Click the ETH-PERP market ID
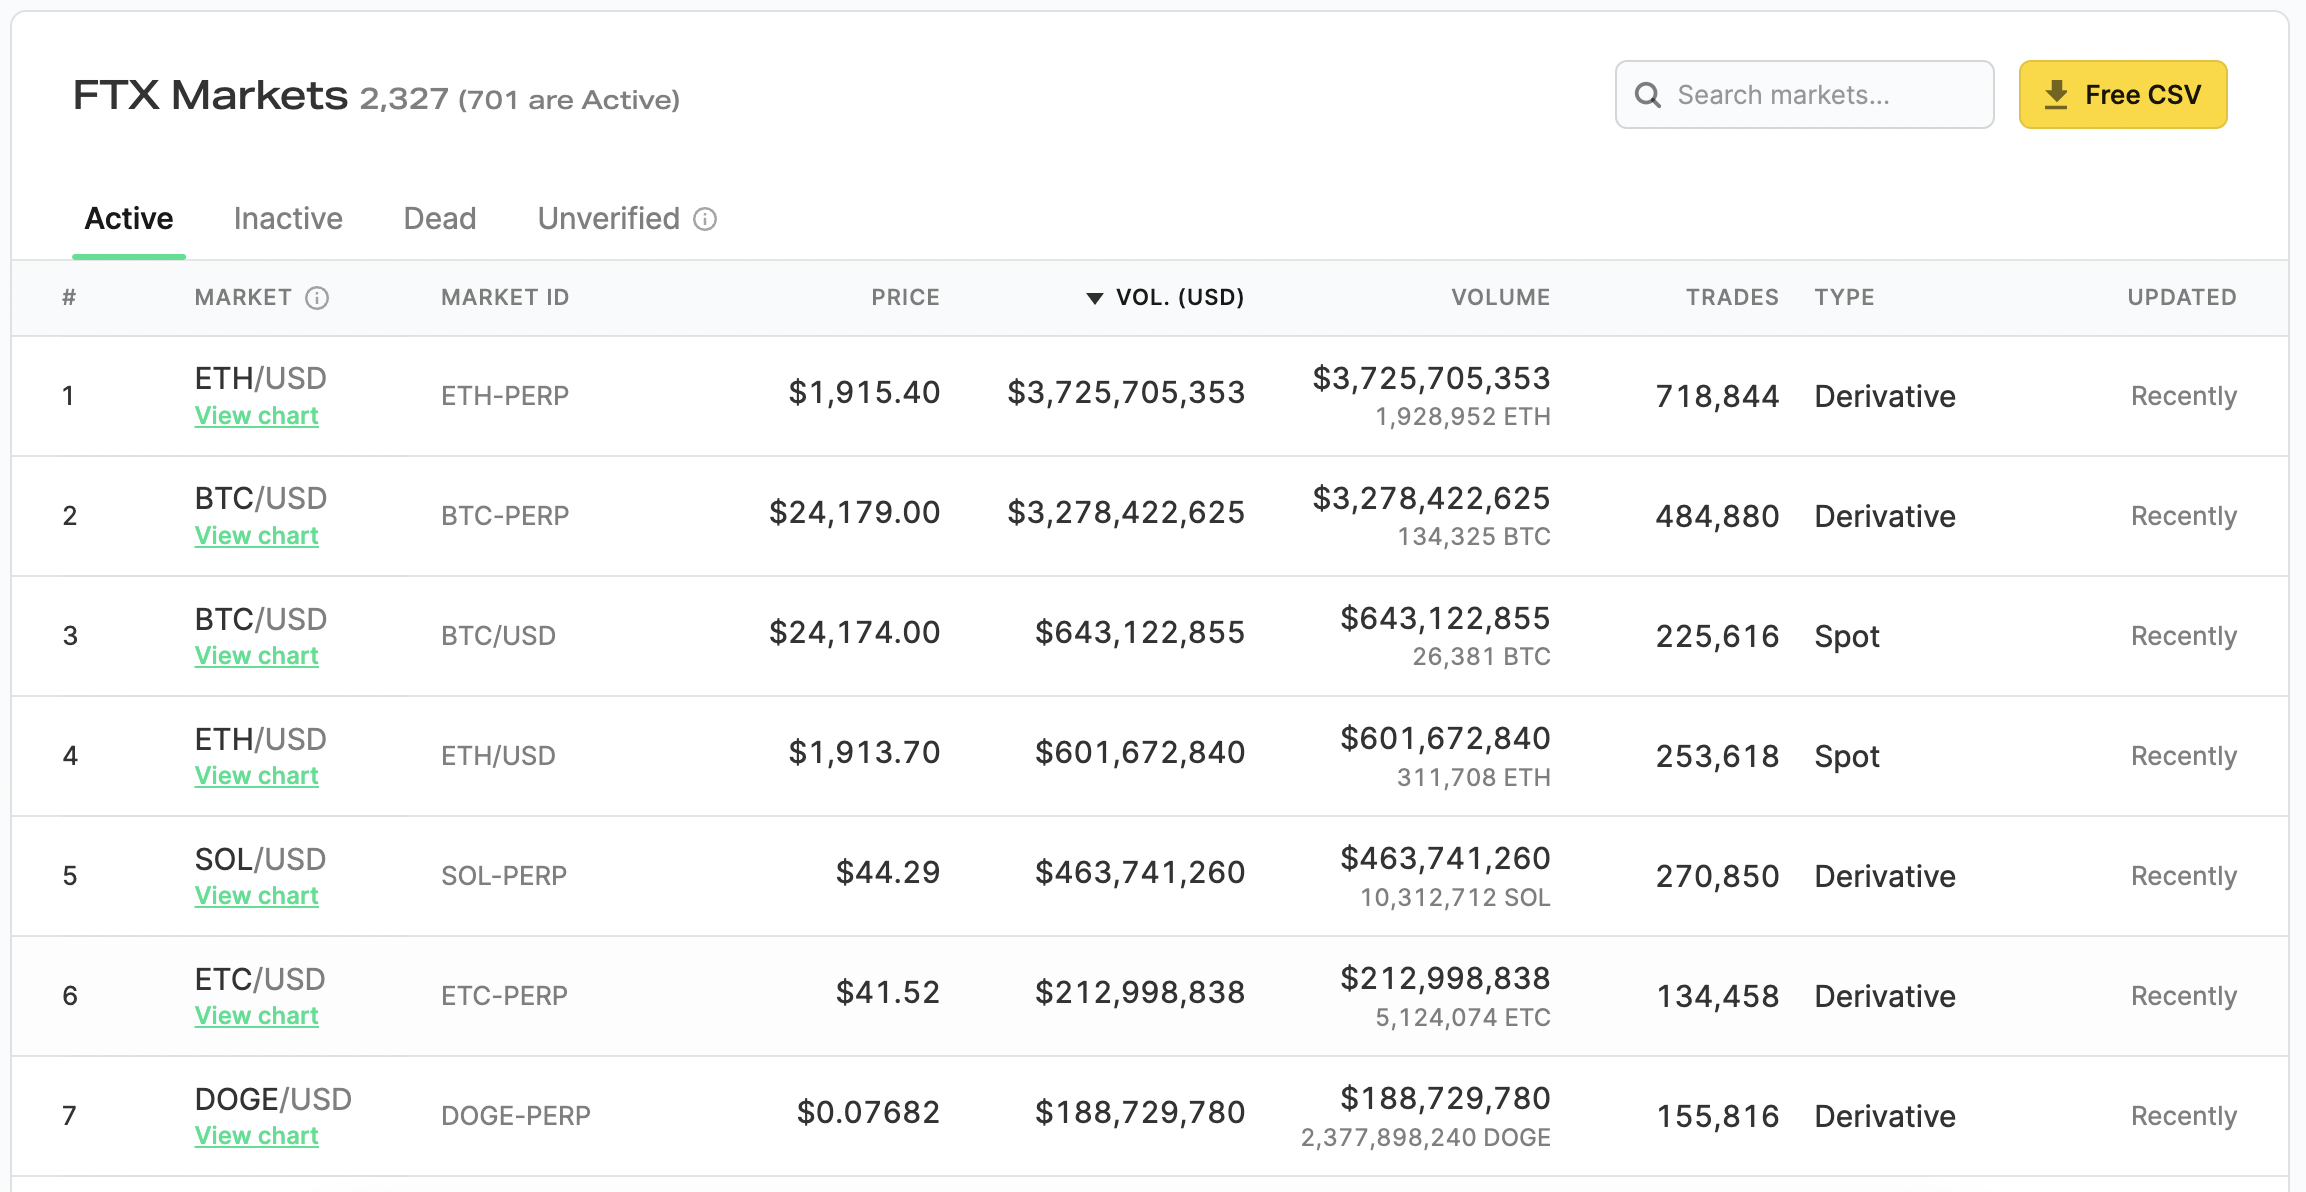Screen dimensions: 2306x1192 tap(505, 396)
